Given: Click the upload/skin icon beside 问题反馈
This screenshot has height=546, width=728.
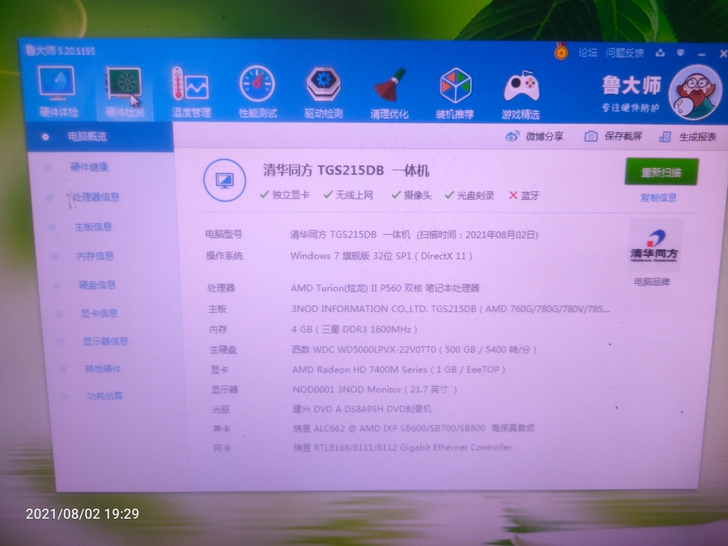Looking at the screenshot, I should (660, 53).
